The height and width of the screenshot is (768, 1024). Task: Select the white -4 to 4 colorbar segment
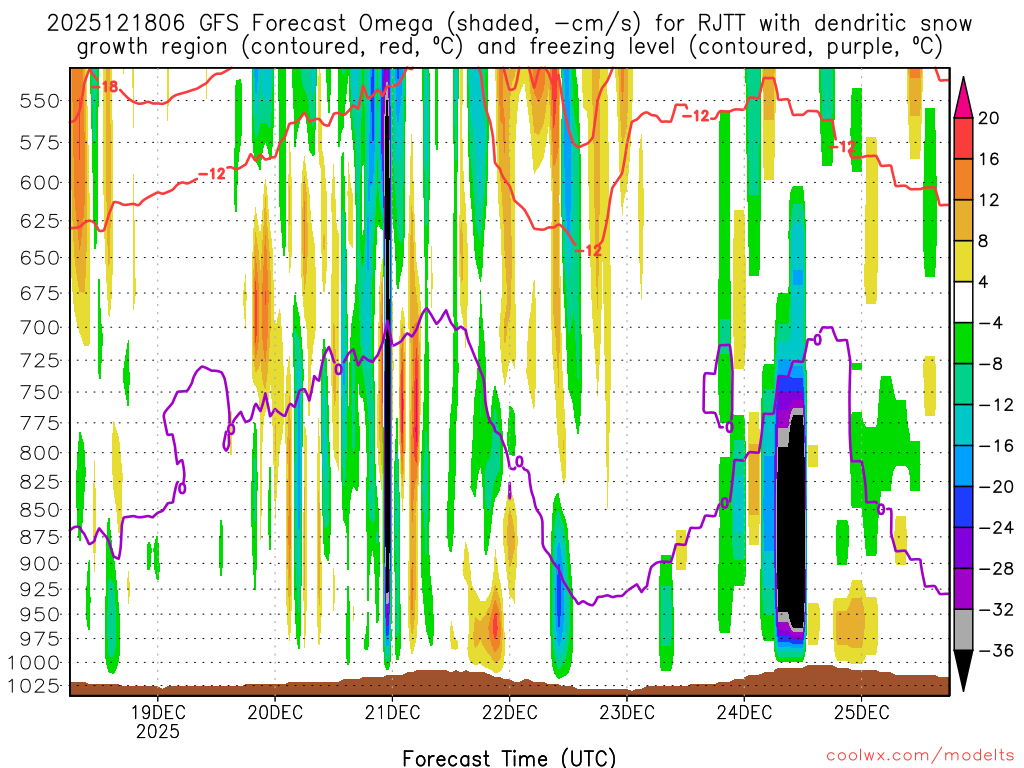pyautogui.click(x=963, y=302)
